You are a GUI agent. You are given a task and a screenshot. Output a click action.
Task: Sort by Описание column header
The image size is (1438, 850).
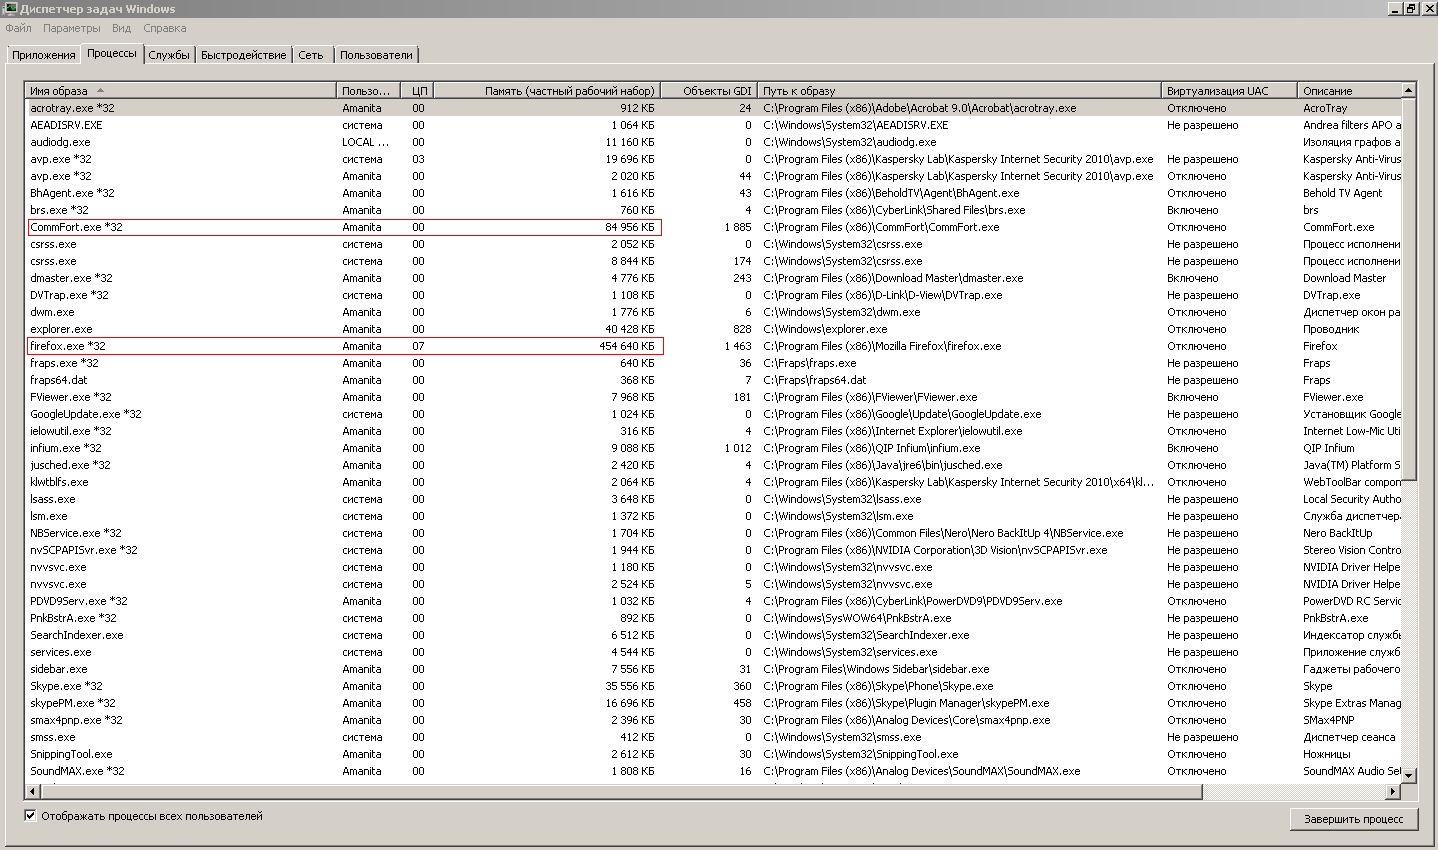(x=1349, y=91)
